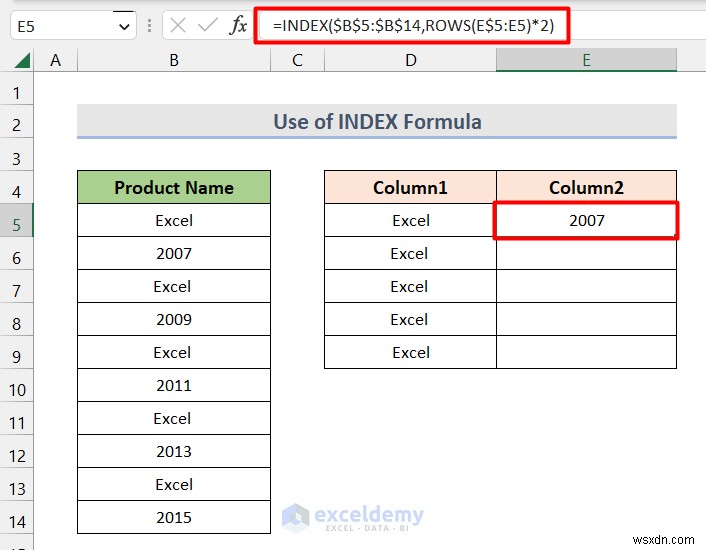The height and width of the screenshot is (550, 706).
Task: Select column B header
Action: 174,60
